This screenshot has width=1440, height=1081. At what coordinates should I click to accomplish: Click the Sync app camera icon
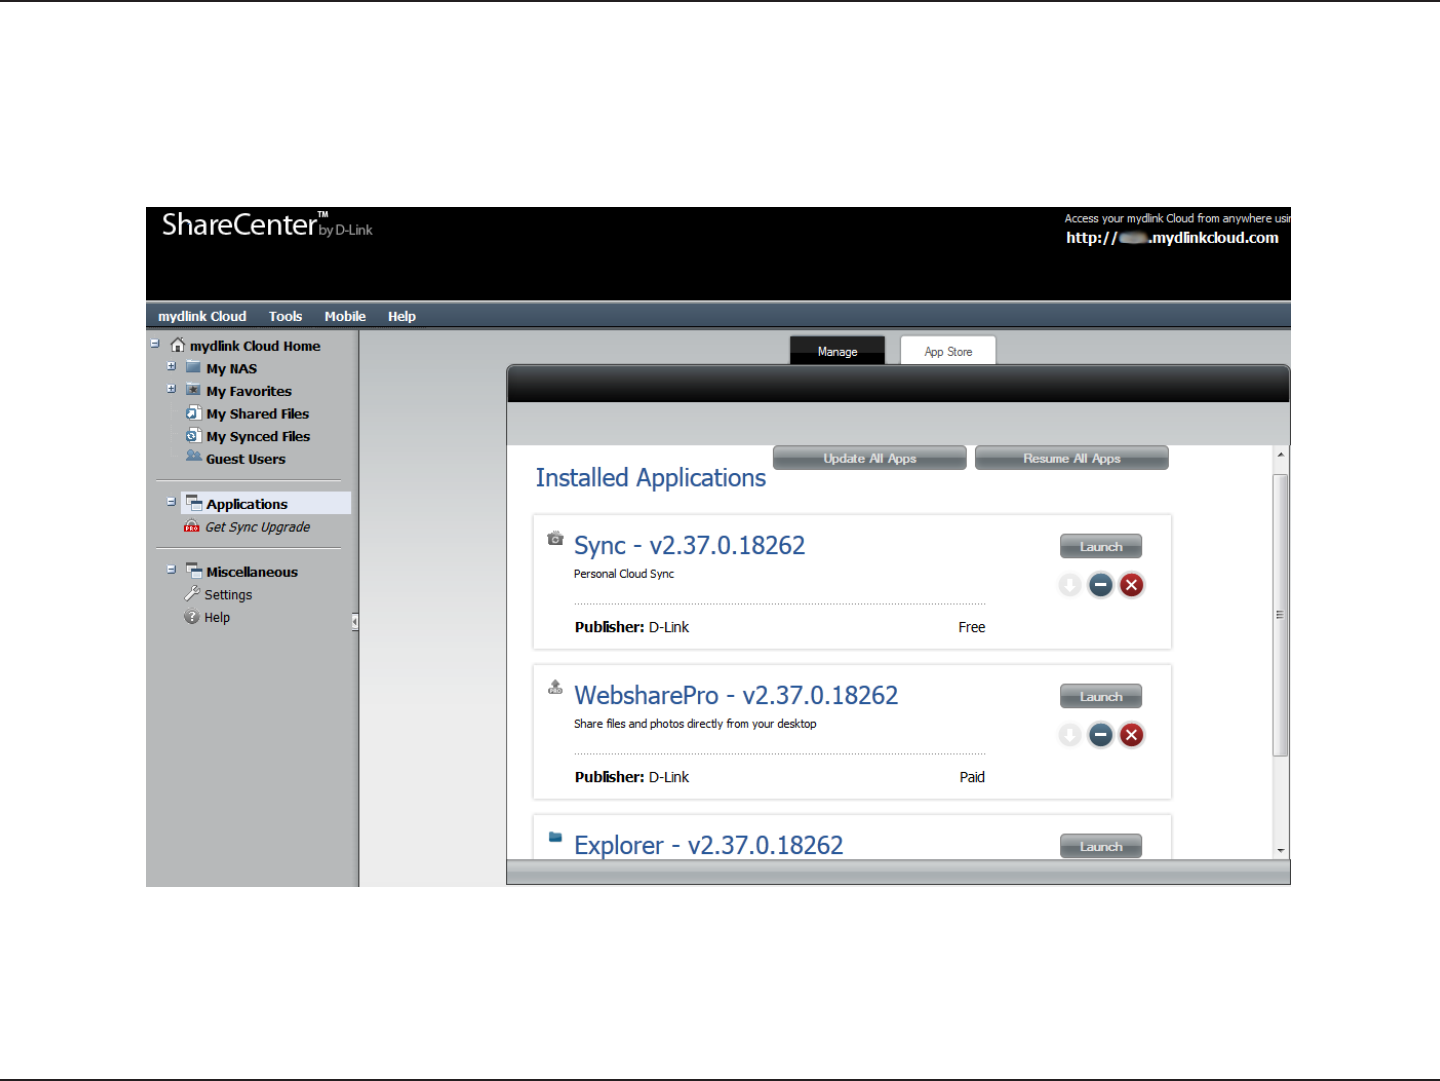point(556,538)
